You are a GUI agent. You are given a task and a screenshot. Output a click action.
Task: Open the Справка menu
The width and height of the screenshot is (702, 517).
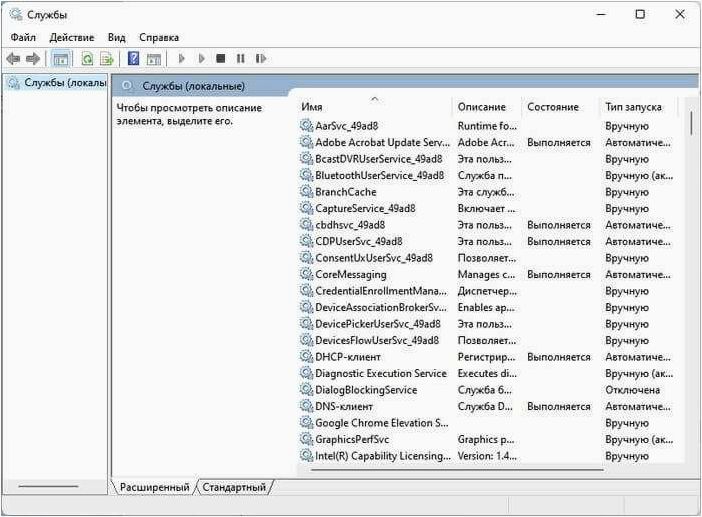coord(159,38)
